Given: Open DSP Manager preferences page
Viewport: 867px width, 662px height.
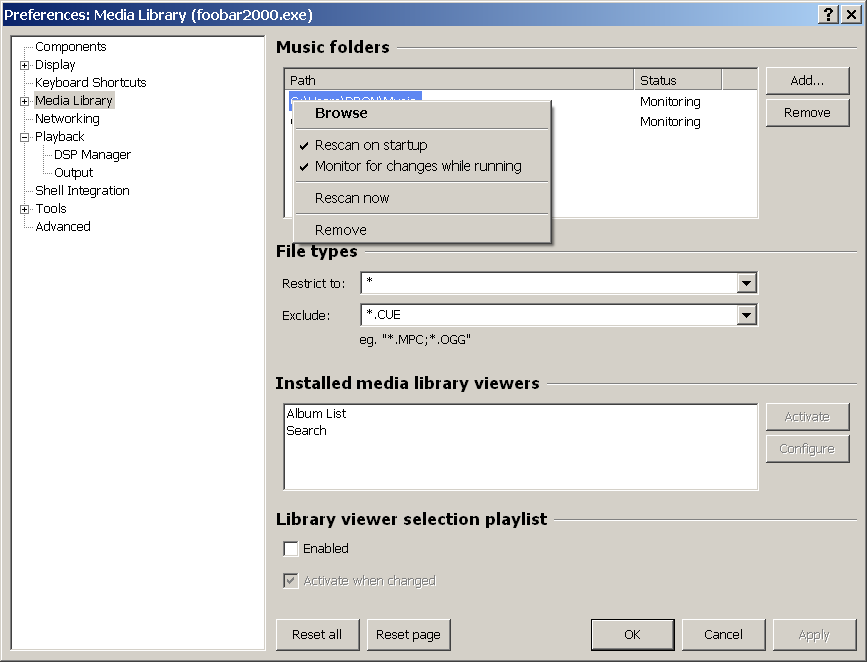Looking at the screenshot, I should (92, 155).
